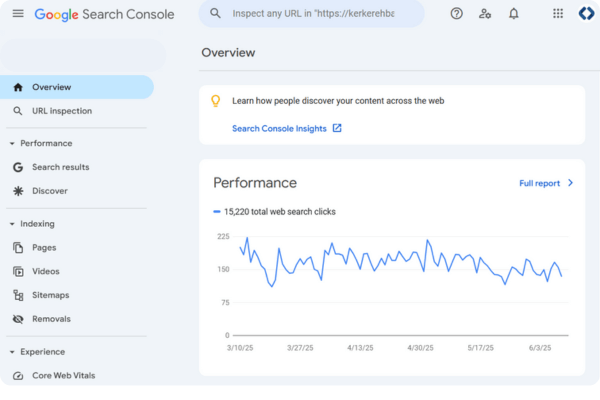This screenshot has height=400, width=600.
Task: Click the lightbulb tip icon
Action: point(215,101)
